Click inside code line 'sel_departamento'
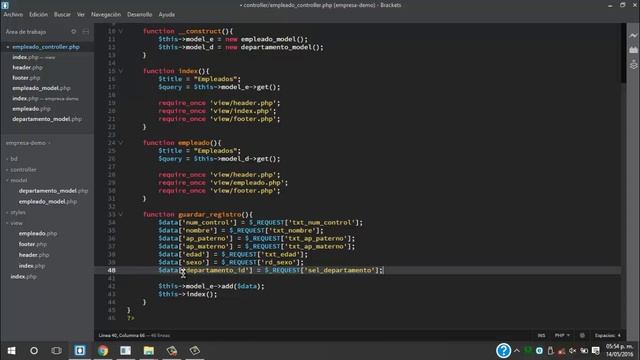 point(340,270)
